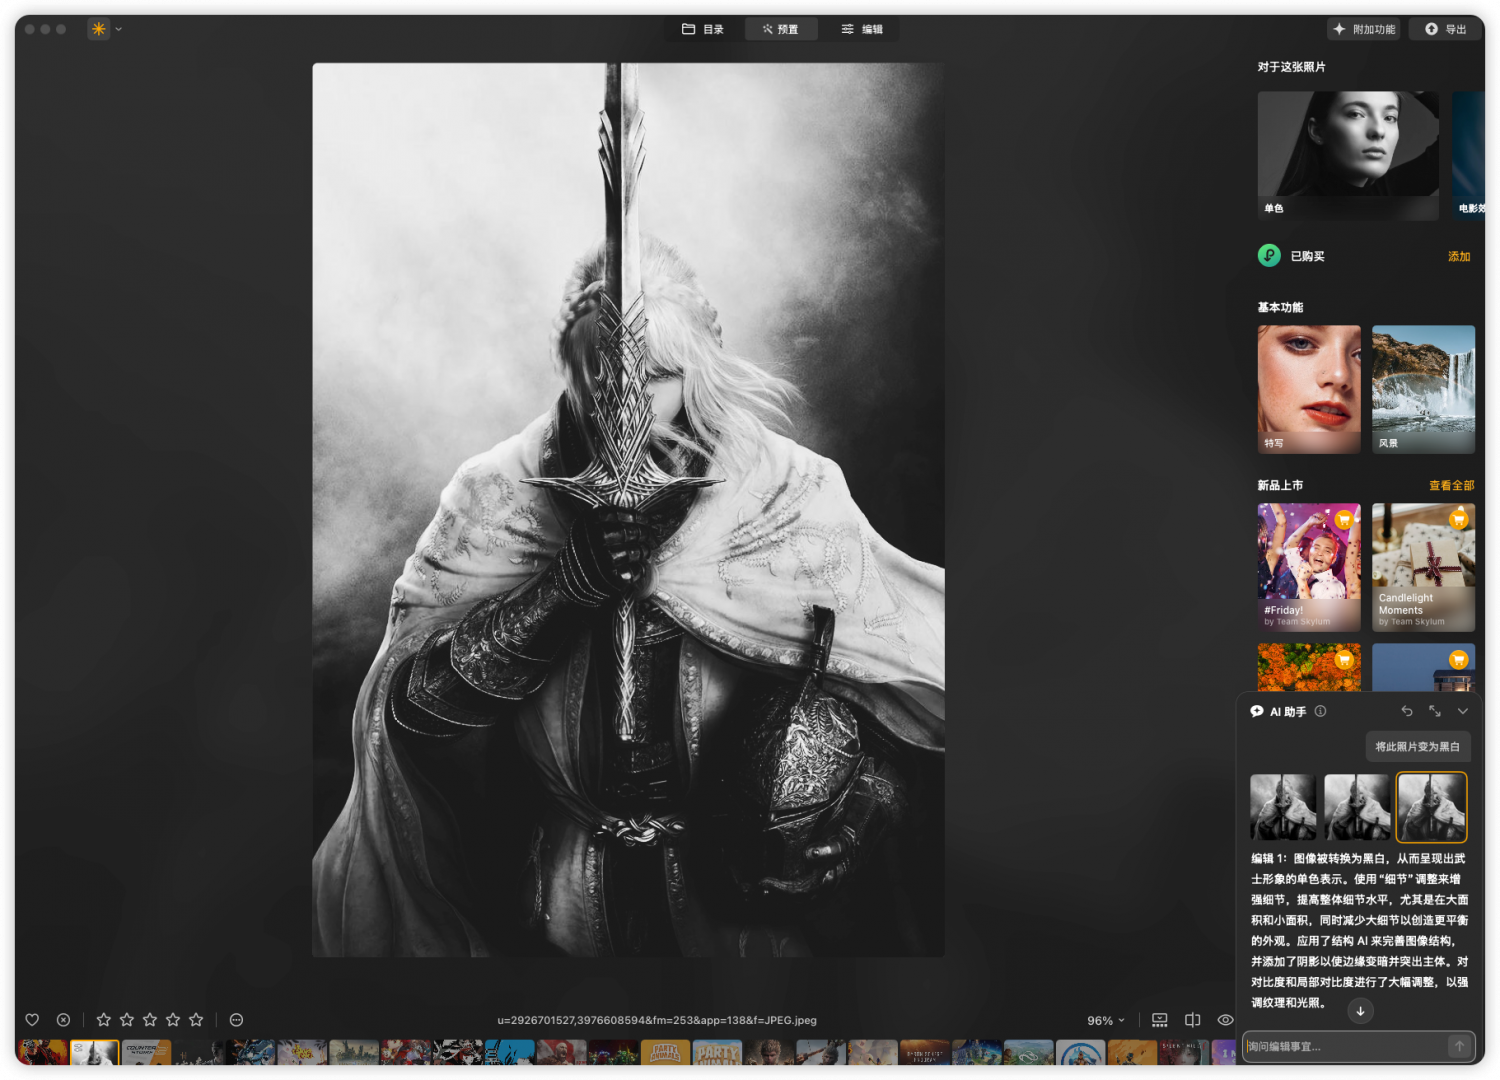Expand AI assistant panel to full size
The image size is (1500, 1080).
coord(1435,711)
